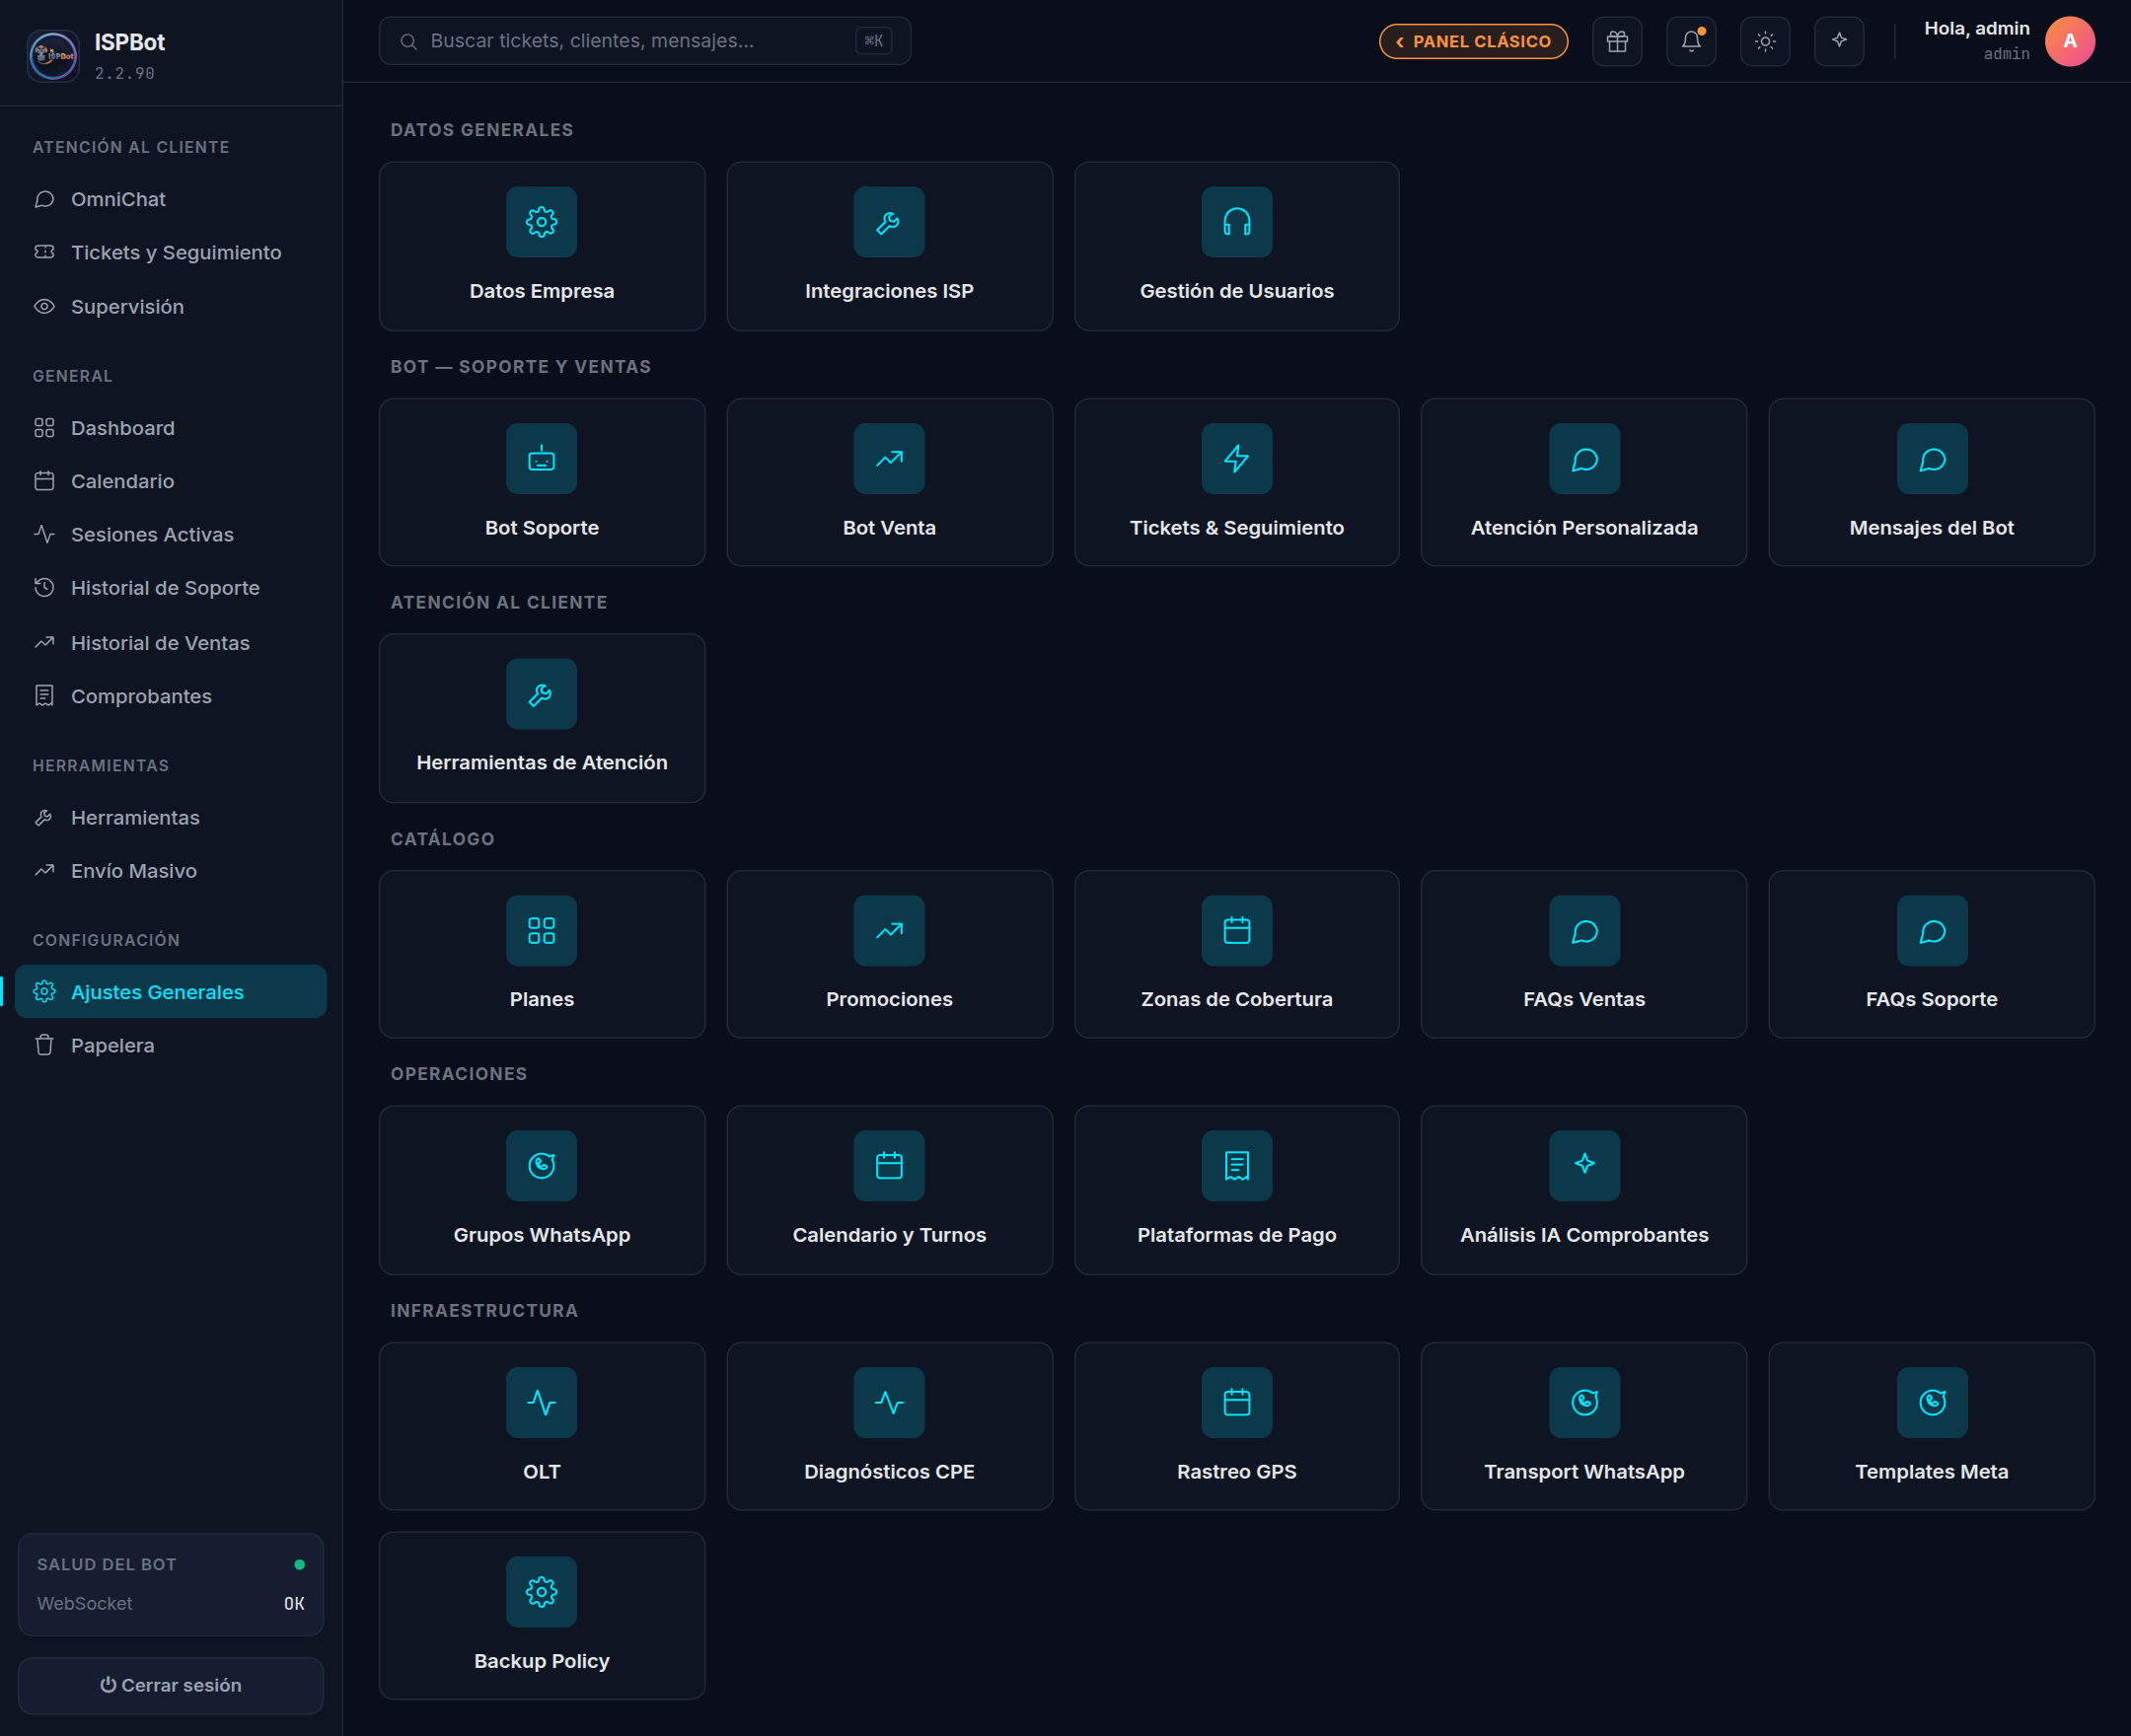Open Bot Venta trend icon
This screenshot has width=2131, height=1736.
pos(889,459)
